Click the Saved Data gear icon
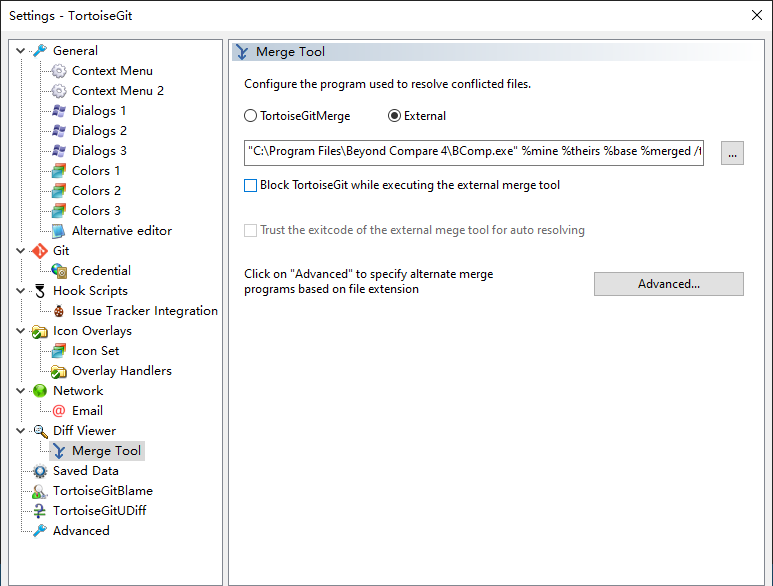 click(x=40, y=471)
